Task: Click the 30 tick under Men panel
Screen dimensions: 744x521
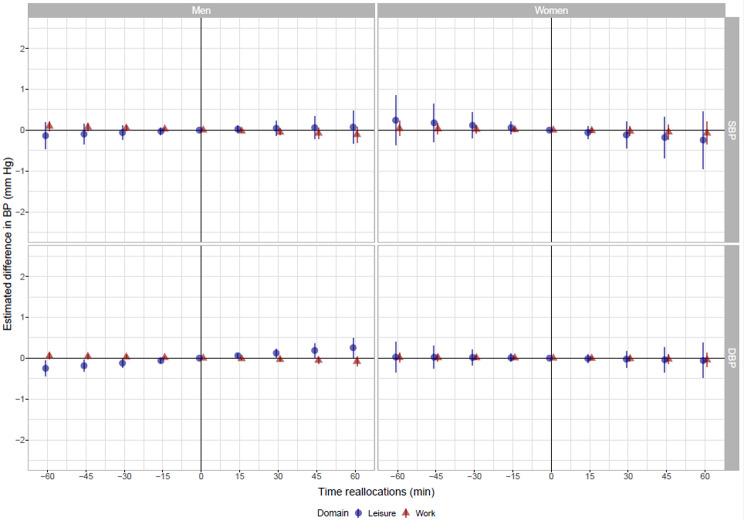Action: click(x=278, y=476)
